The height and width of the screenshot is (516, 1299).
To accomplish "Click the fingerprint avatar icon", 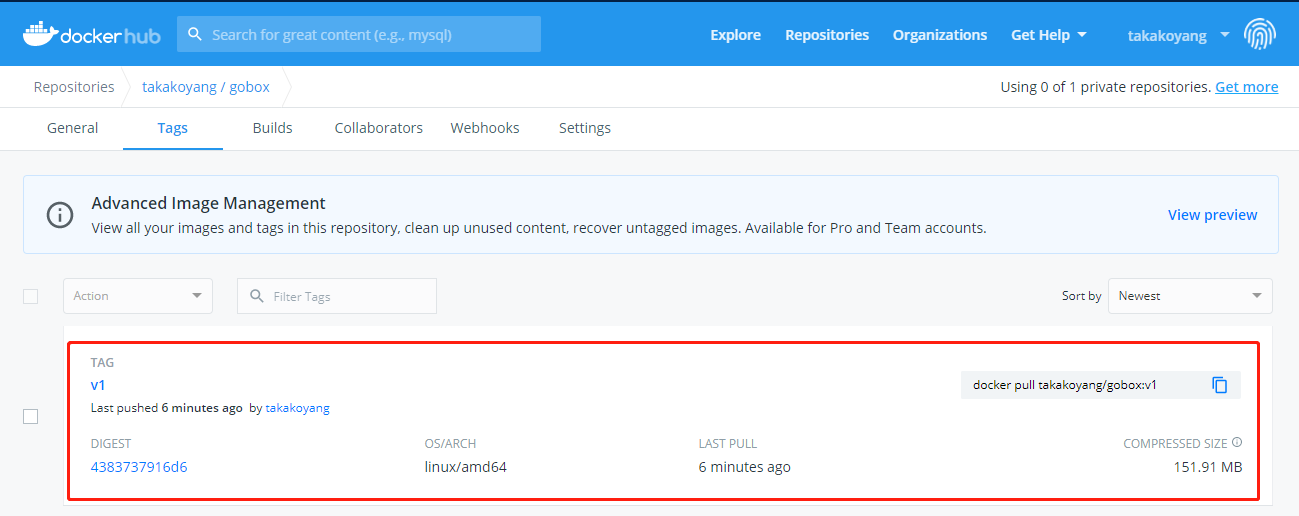I will tap(1260, 35).
